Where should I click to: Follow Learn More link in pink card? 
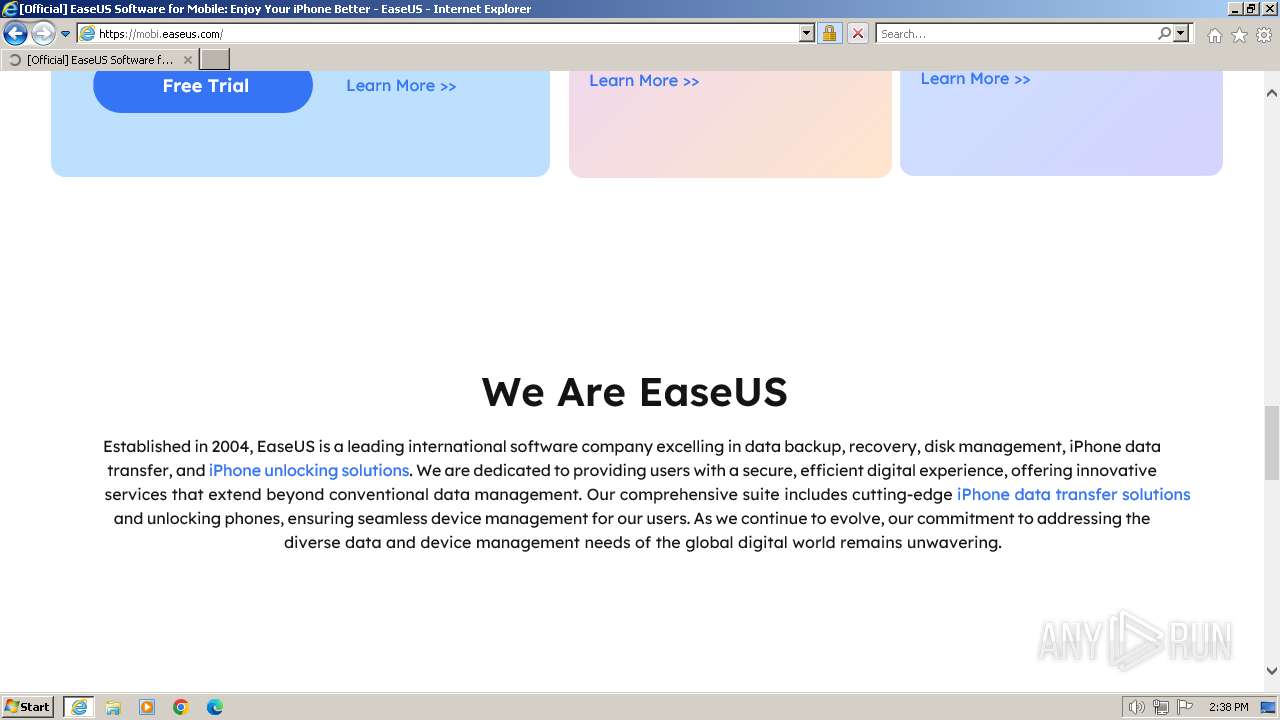click(644, 81)
